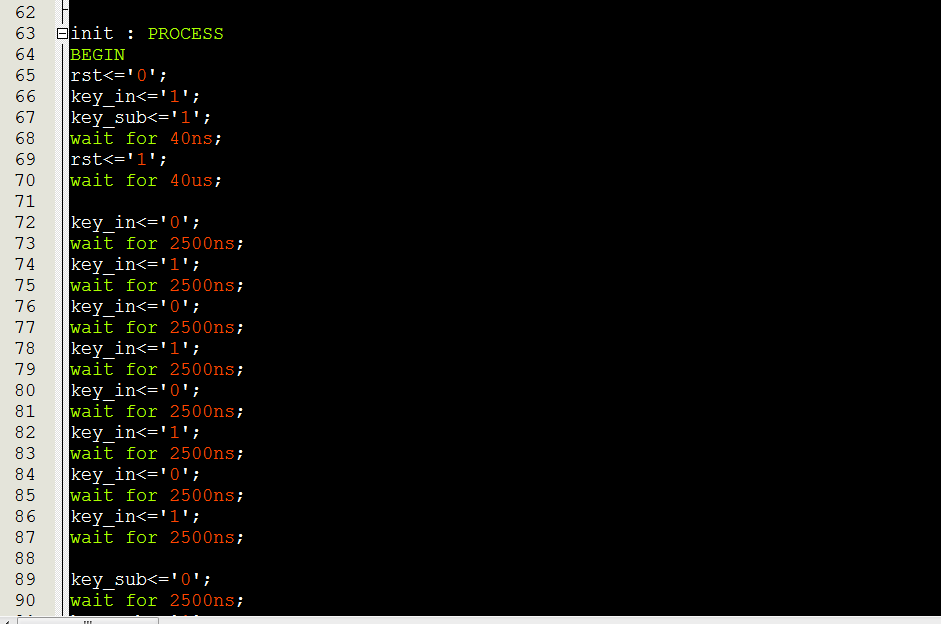Click the 'wait for 40ns' line
Image resolution: width=941 pixels, height=624 pixels.
tap(146, 139)
